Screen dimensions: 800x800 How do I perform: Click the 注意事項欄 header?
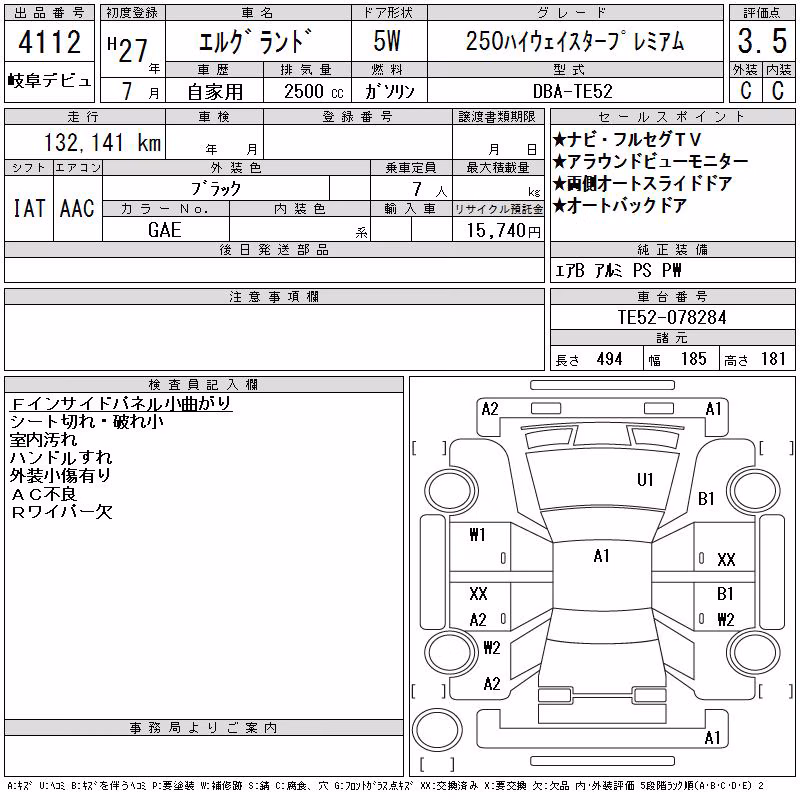point(274,296)
